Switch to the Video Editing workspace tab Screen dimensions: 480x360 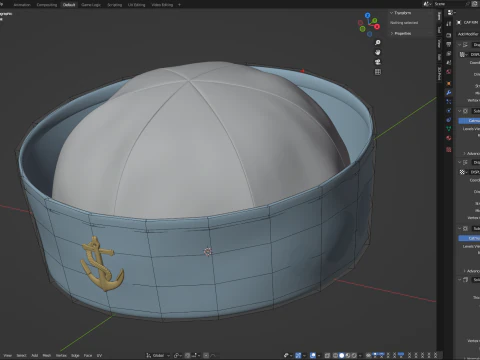point(162,5)
